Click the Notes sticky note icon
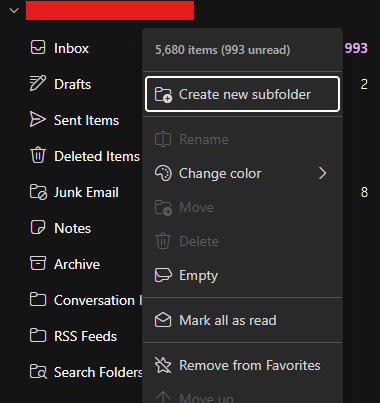 38,227
